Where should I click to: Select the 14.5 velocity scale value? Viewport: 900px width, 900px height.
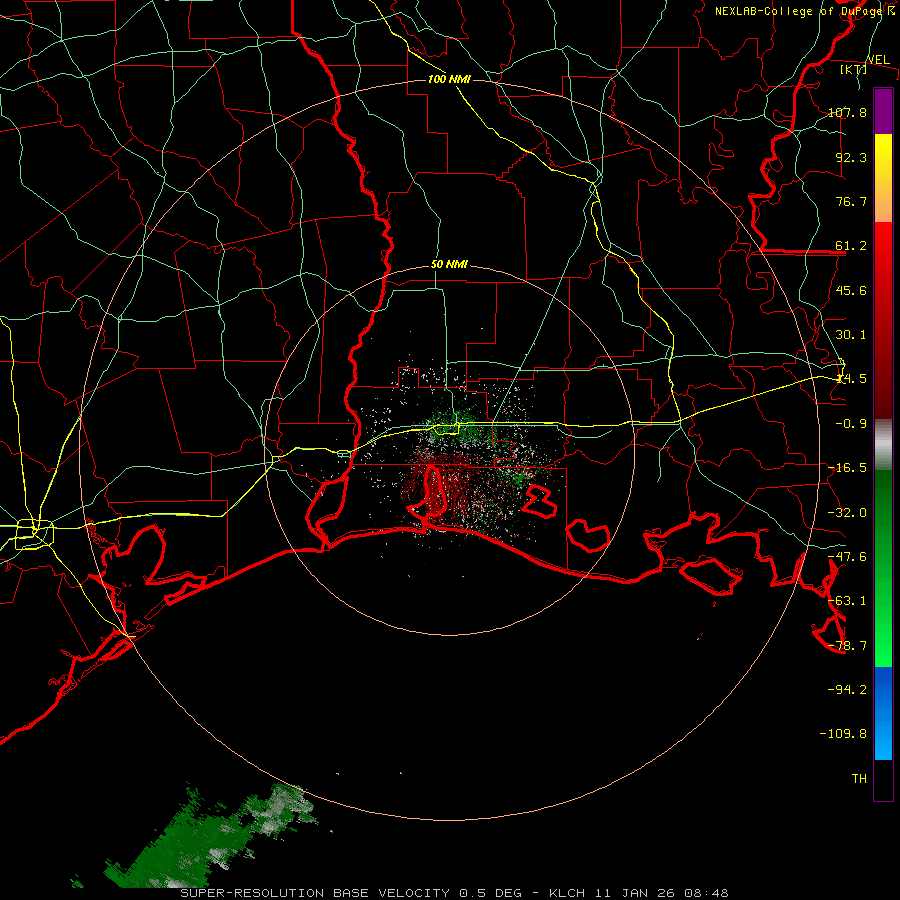coord(851,379)
